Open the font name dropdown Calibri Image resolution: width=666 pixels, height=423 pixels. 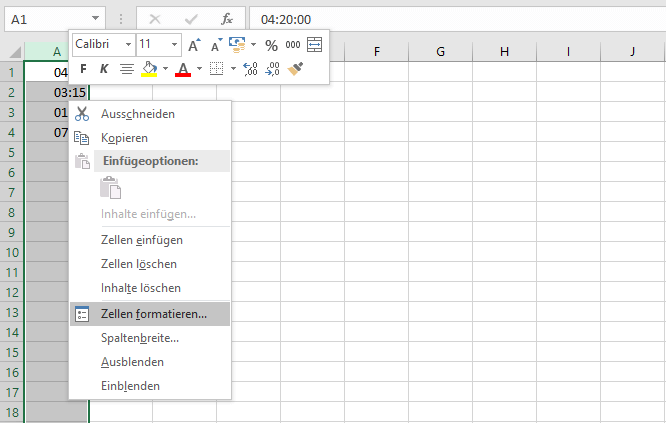pyautogui.click(x=128, y=45)
